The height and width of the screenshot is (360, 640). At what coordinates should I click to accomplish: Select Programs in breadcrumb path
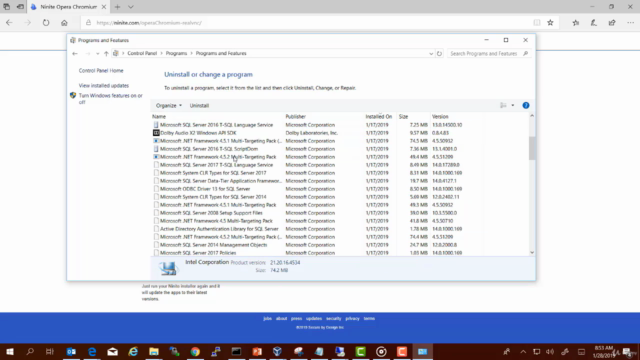pyautogui.click(x=176, y=53)
